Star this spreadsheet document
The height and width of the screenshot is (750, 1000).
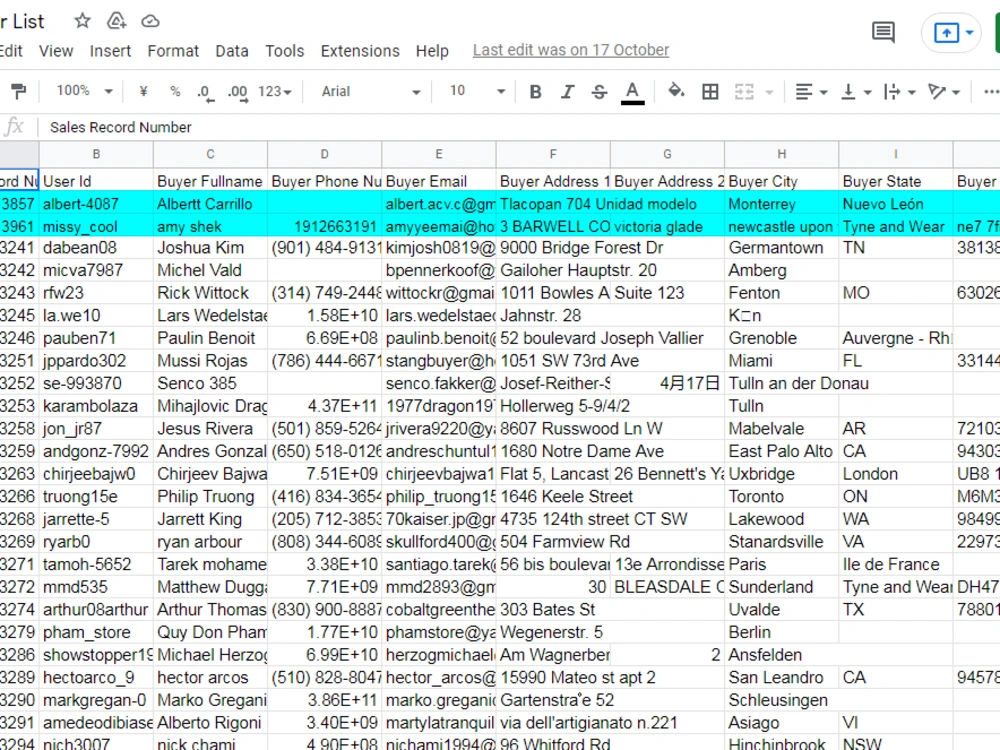pos(82,21)
